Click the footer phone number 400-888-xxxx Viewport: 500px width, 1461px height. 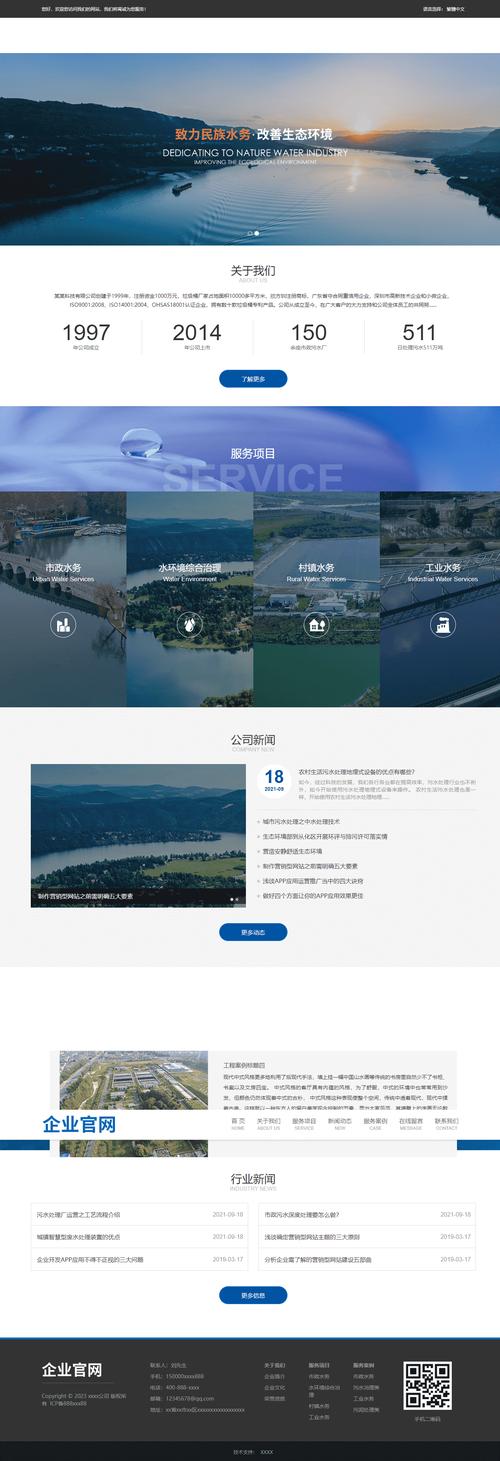tap(183, 1387)
